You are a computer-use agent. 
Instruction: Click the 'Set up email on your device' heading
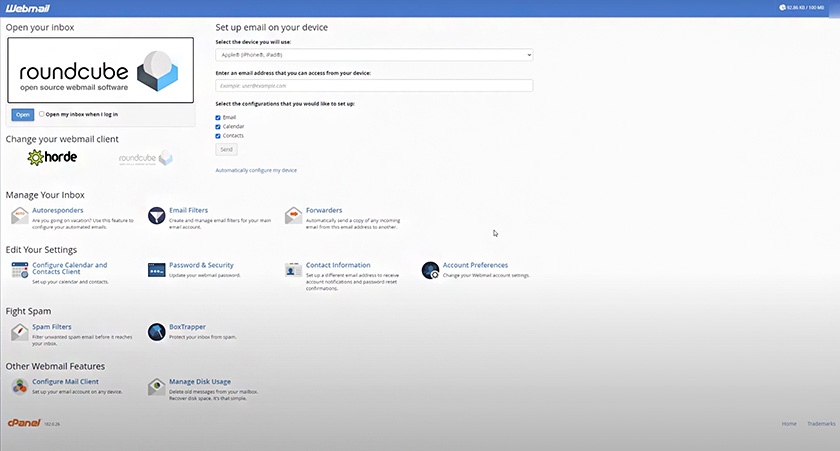point(272,27)
